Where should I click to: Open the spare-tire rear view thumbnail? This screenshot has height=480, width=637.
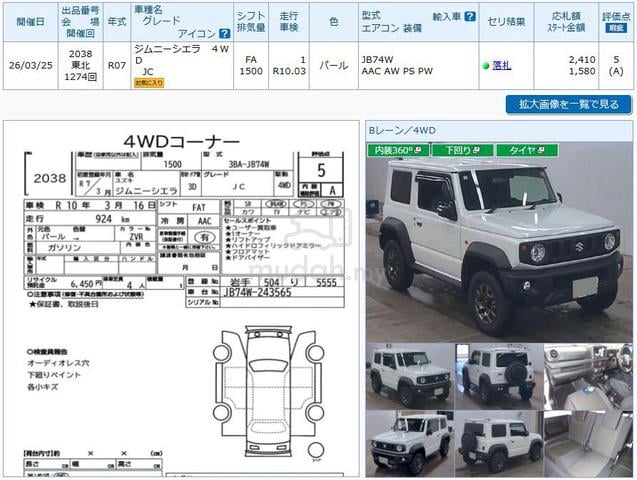(x=499, y=376)
